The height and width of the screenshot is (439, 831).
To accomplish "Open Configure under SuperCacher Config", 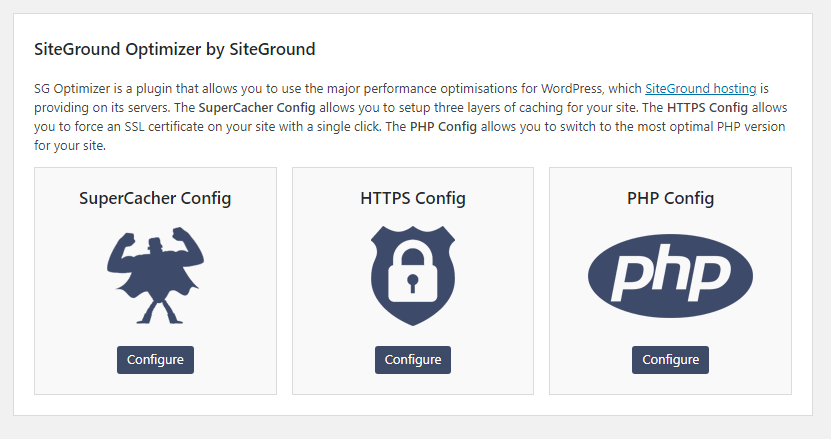I will 155,360.
